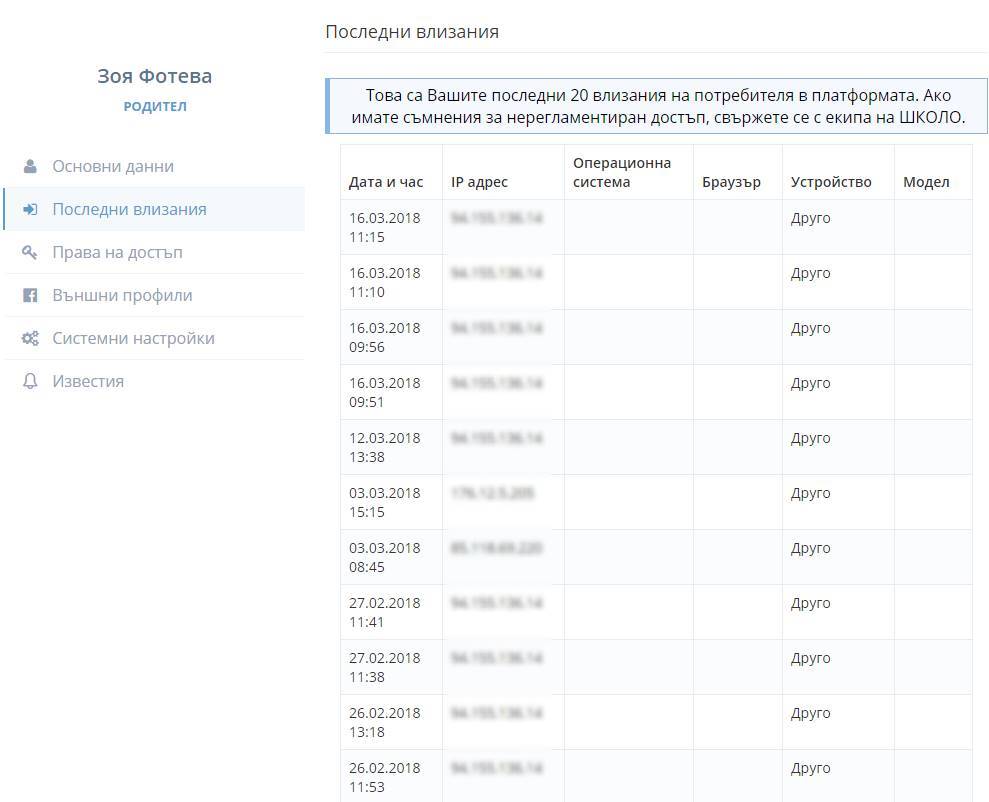989x802 pixels.
Task: Click the key icon beside Права на достъп
Action: [30, 252]
